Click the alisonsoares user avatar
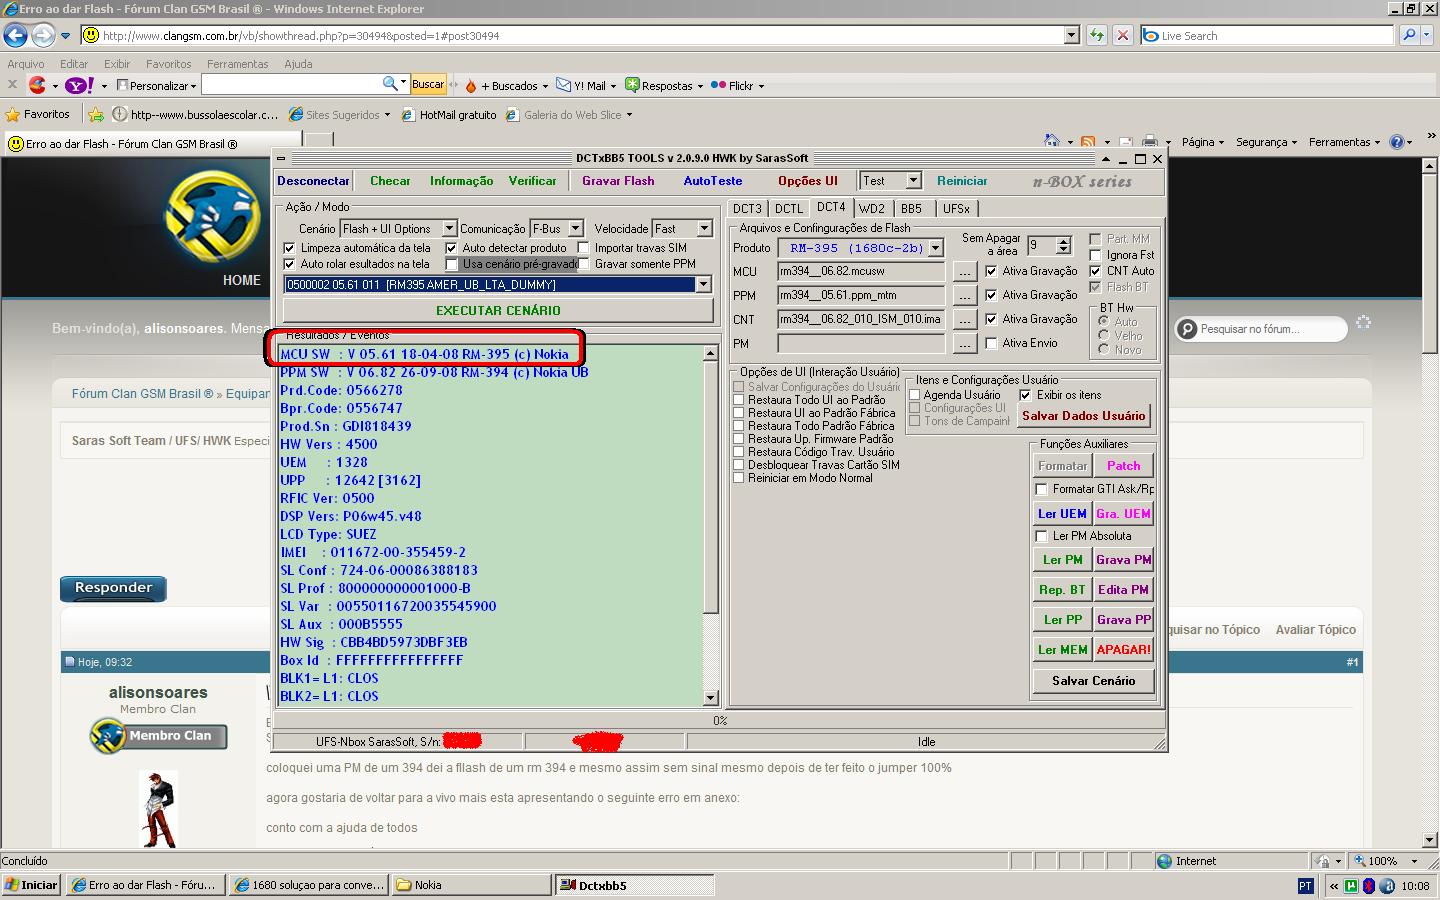1440x900 pixels. pyautogui.click(x=158, y=809)
